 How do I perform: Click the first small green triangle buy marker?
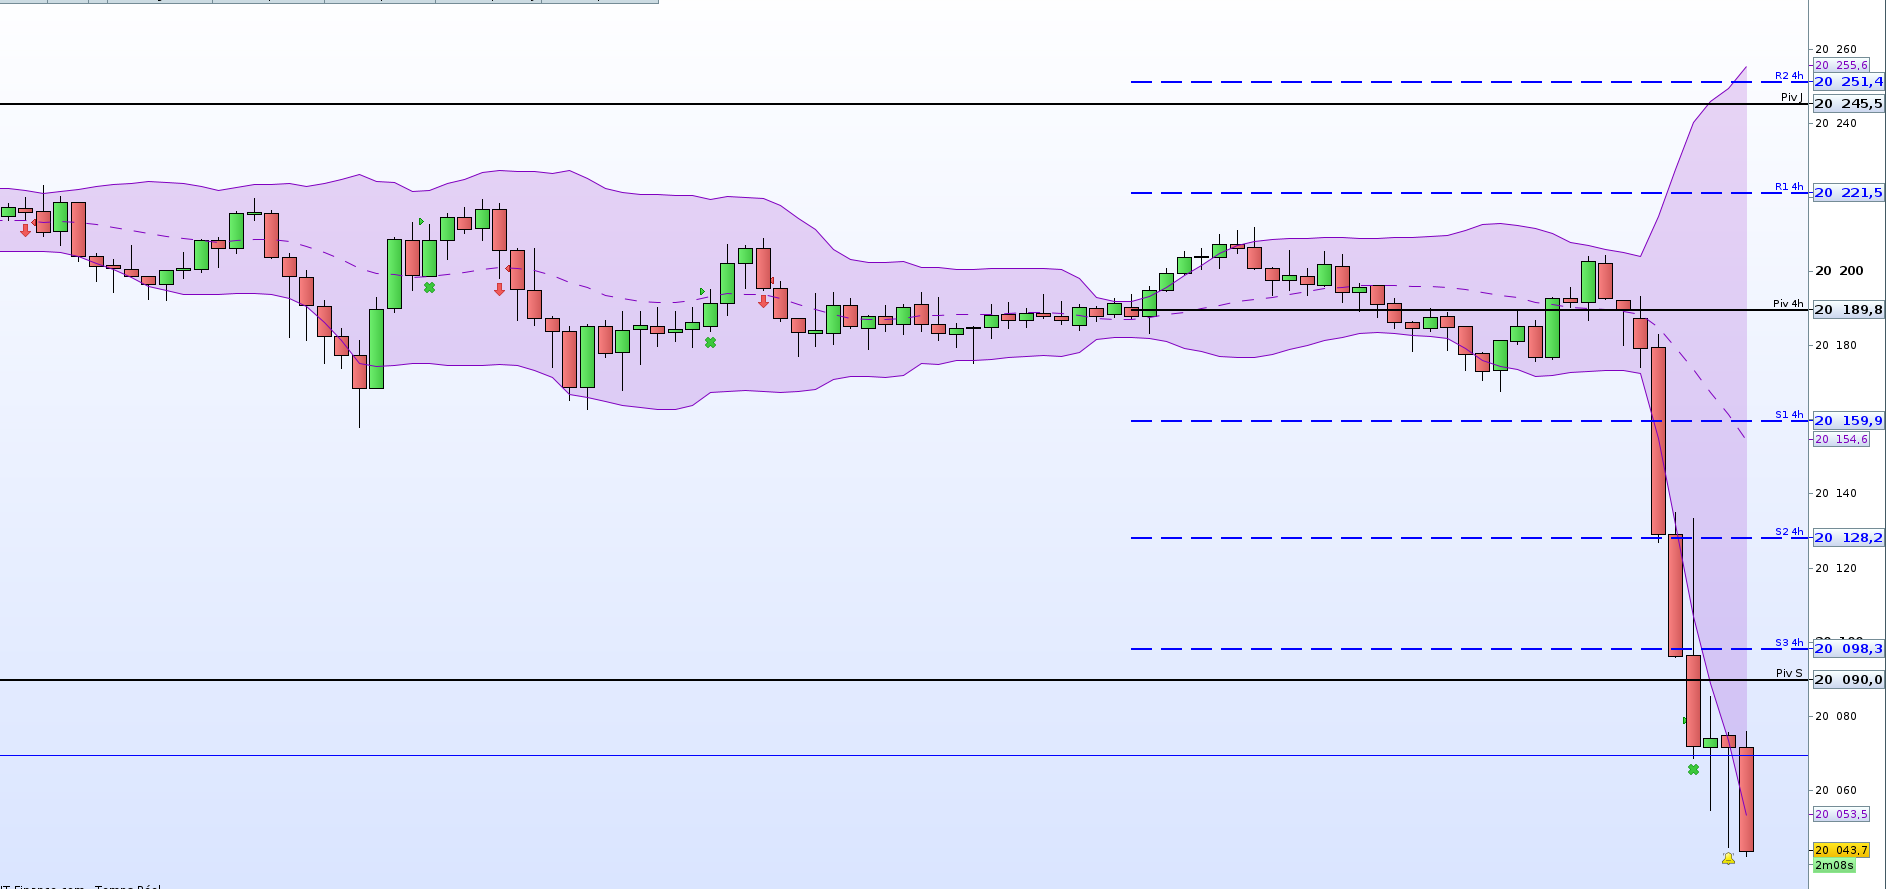421,221
